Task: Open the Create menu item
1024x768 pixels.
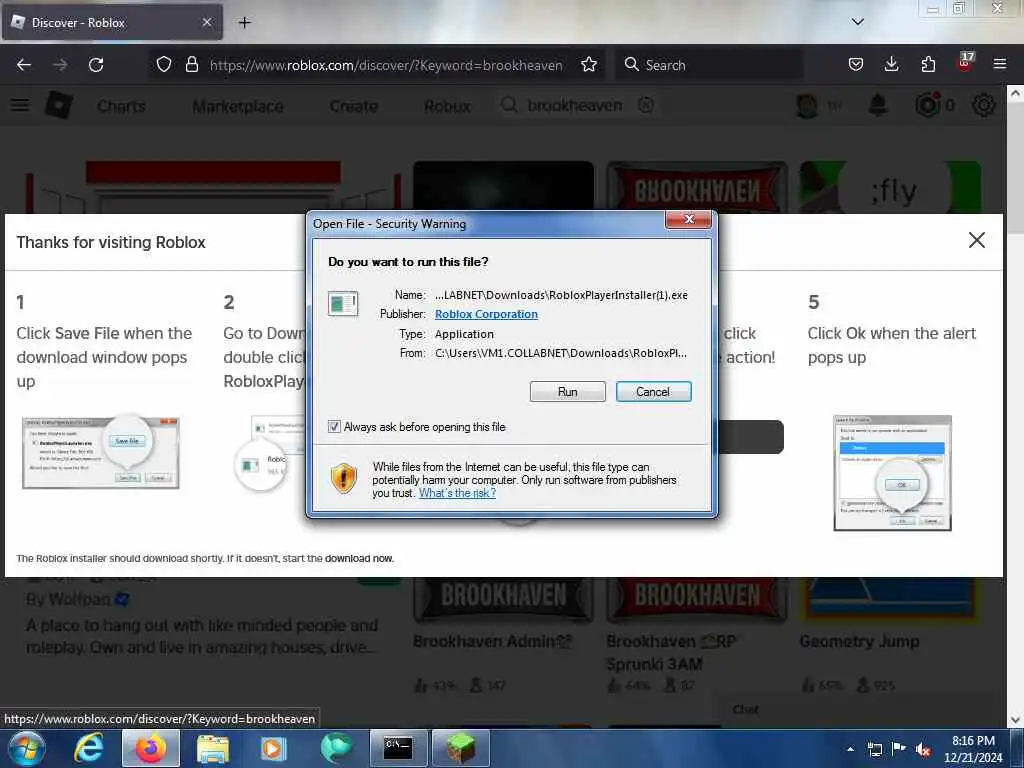Action: pos(353,106)
